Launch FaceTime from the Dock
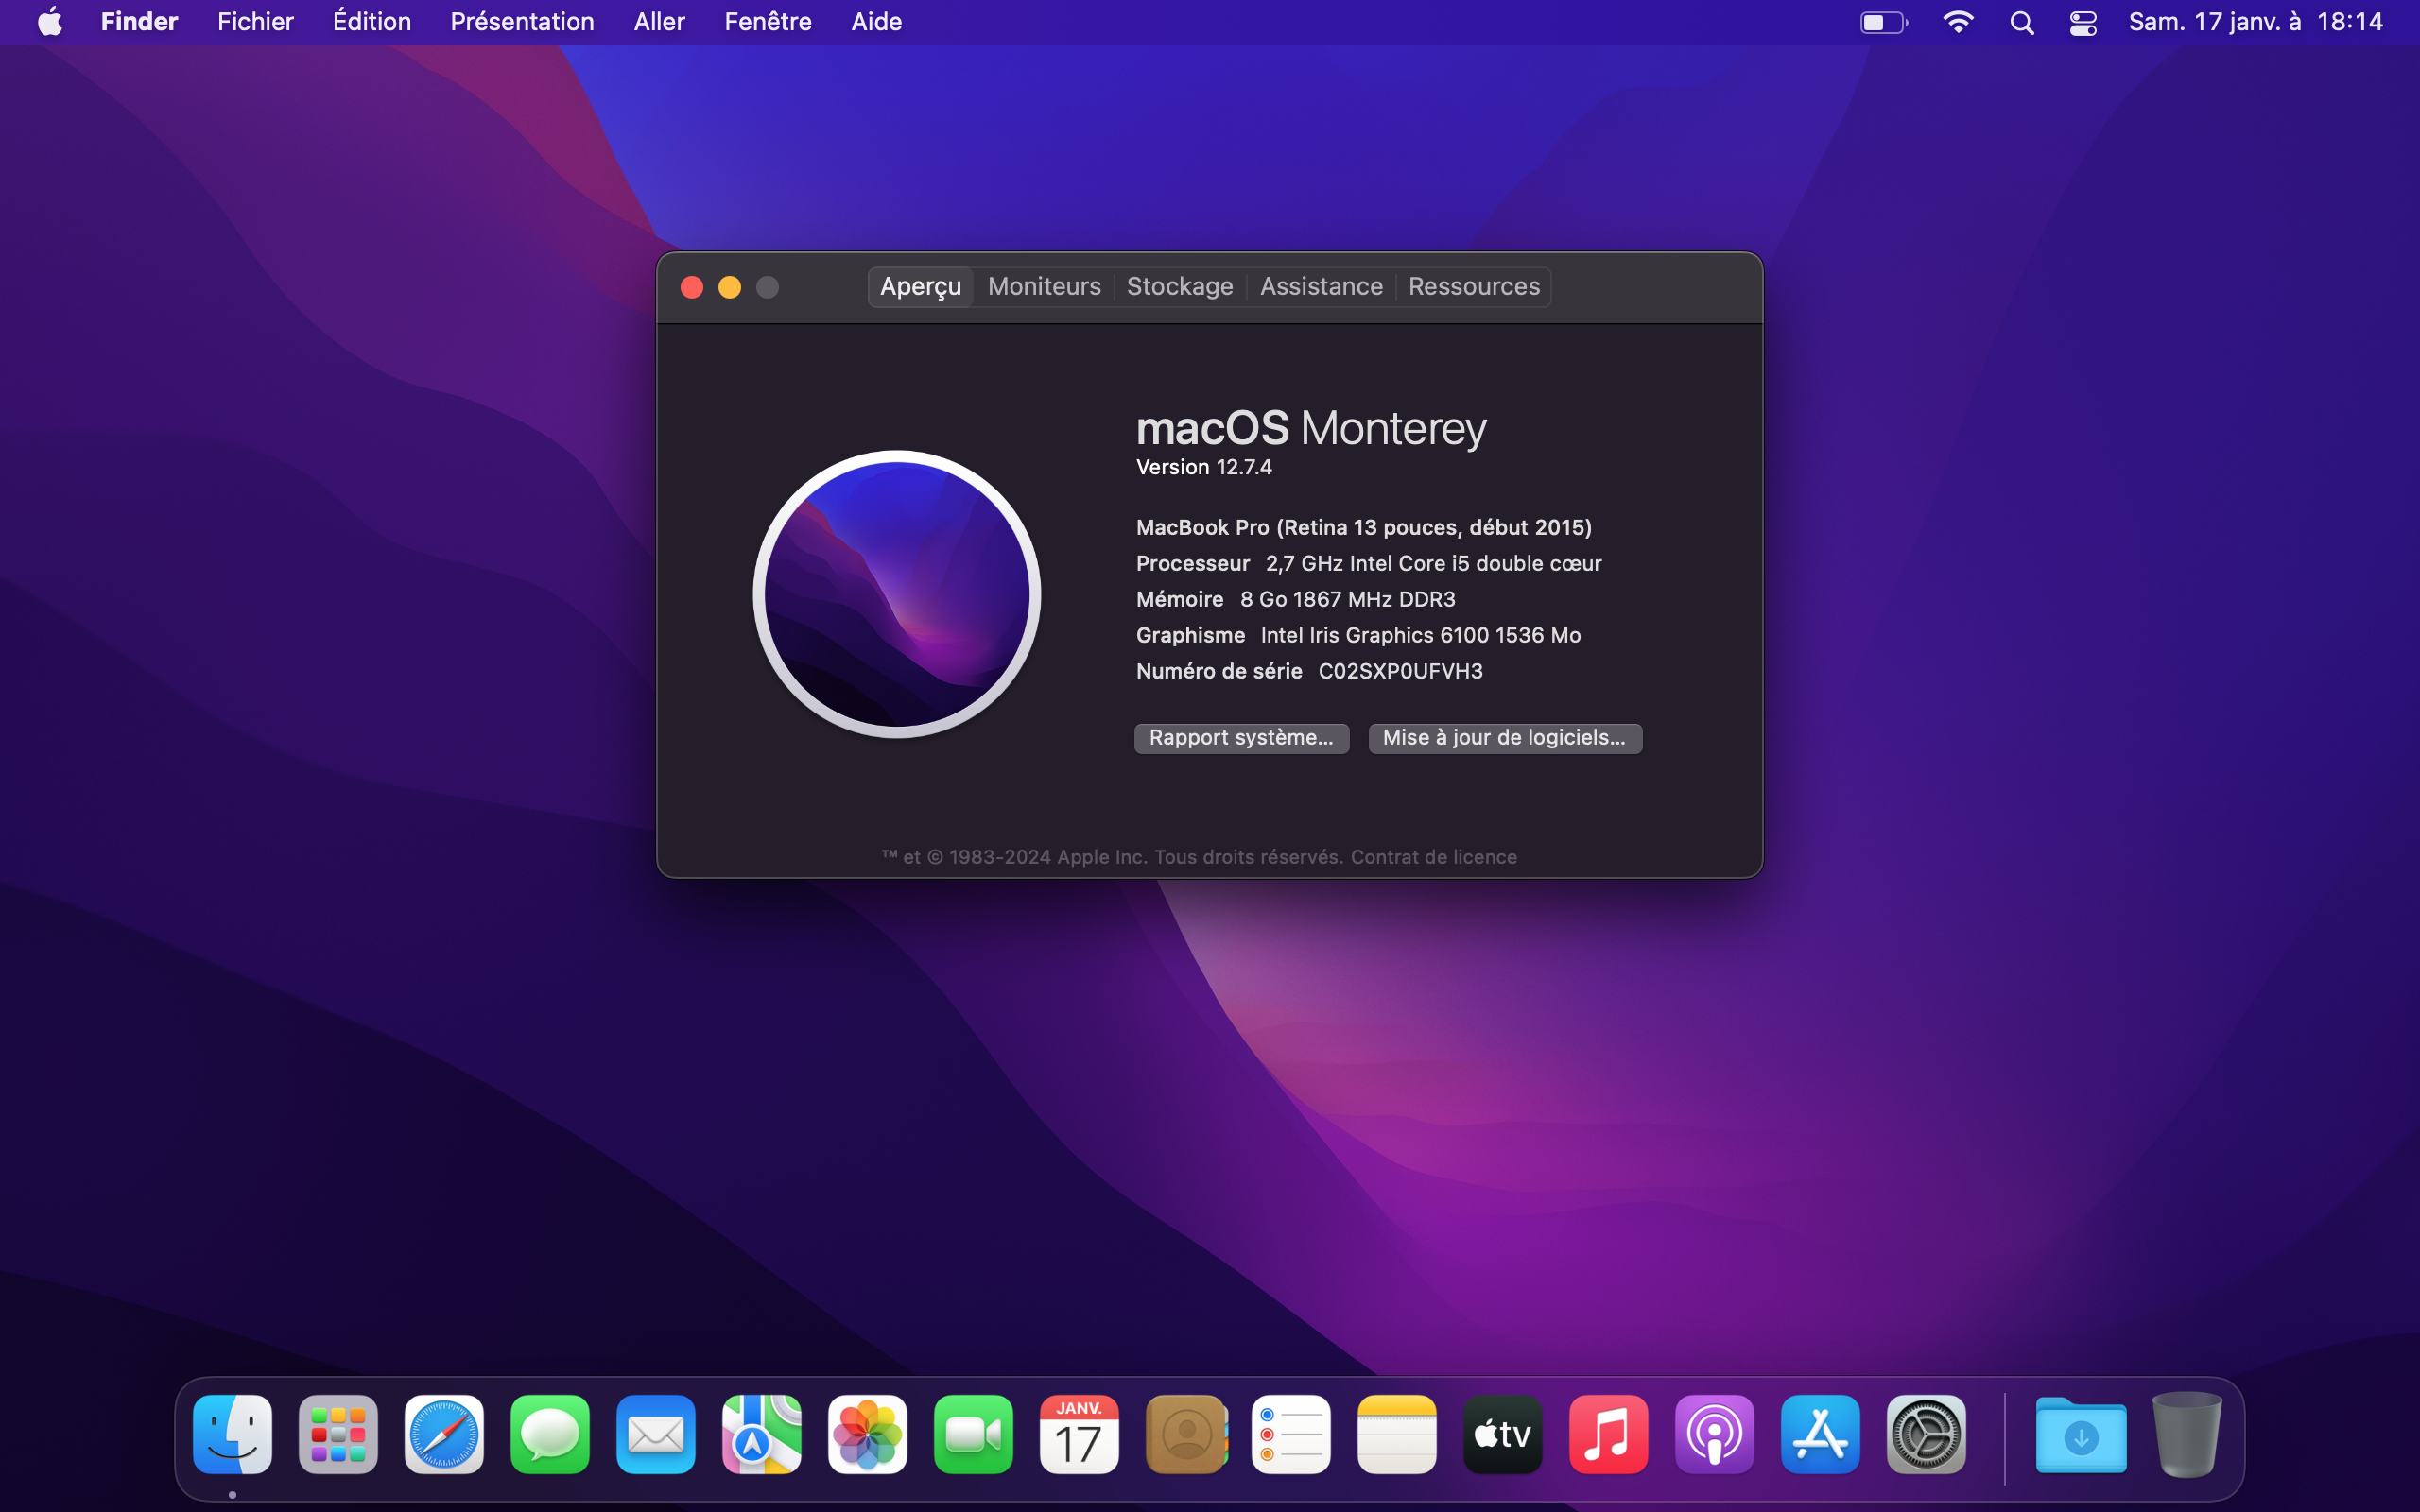 (x=973, y=1435)
